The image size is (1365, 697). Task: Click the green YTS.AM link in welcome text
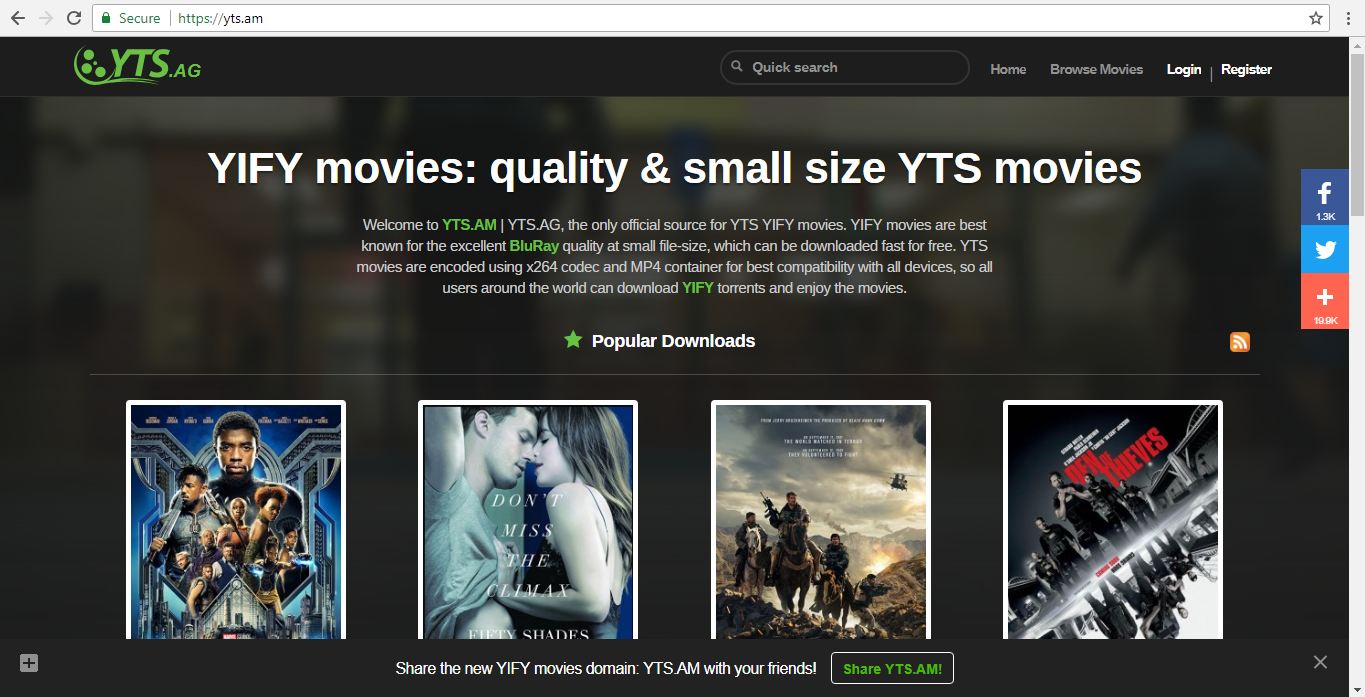[x=469, y=225]
